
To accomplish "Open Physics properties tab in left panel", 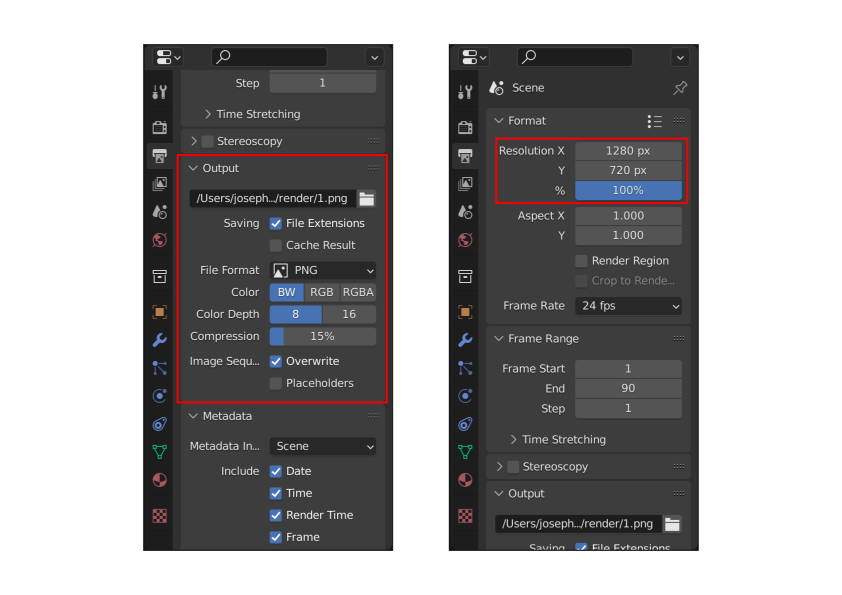I will pyautogui.click(x=159, y=396).
